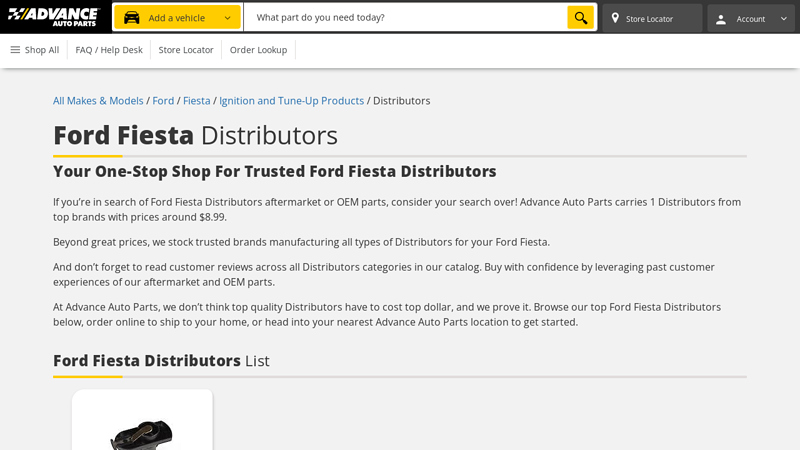Open Order Lookup
Screen dimensions: 800x450
click(x=258, y=49)
